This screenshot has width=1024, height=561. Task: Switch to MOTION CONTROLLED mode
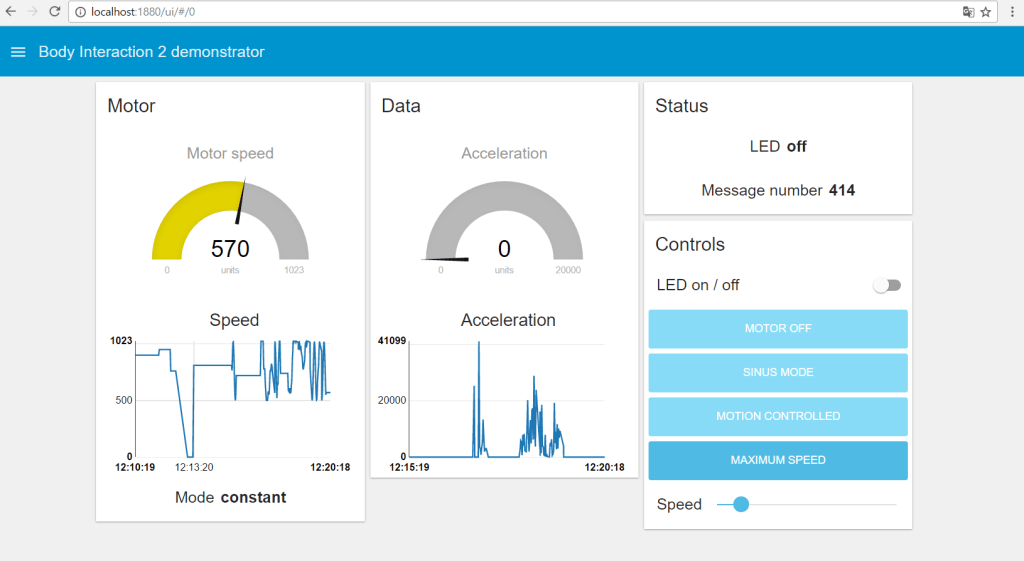pyautogui.click(x=778, y=416)
